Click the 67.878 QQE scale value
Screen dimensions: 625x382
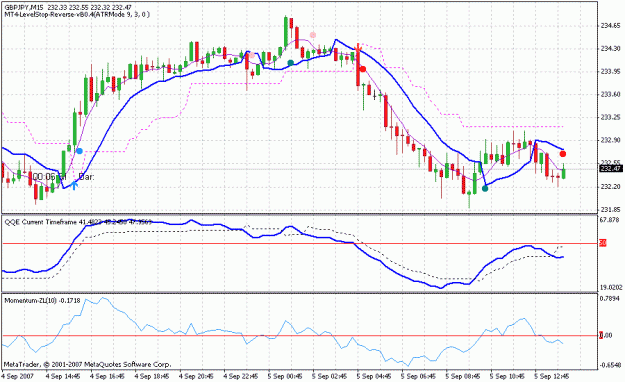(611, 220)
